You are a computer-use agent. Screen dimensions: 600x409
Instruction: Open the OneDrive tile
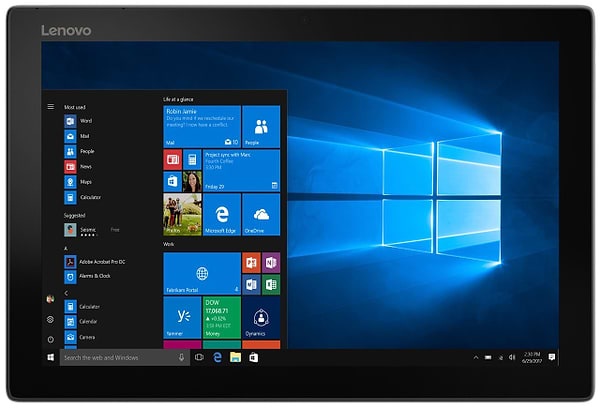261,215
